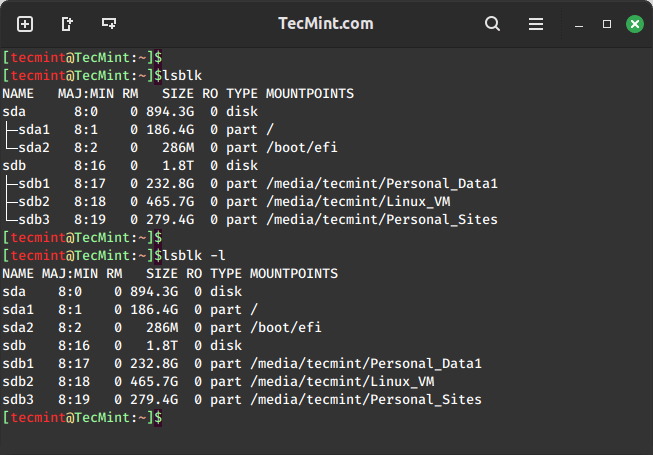This screenshot has height=455, width=653.
Task: Click the sda1 branch in tree output
Action: [34, 129]
